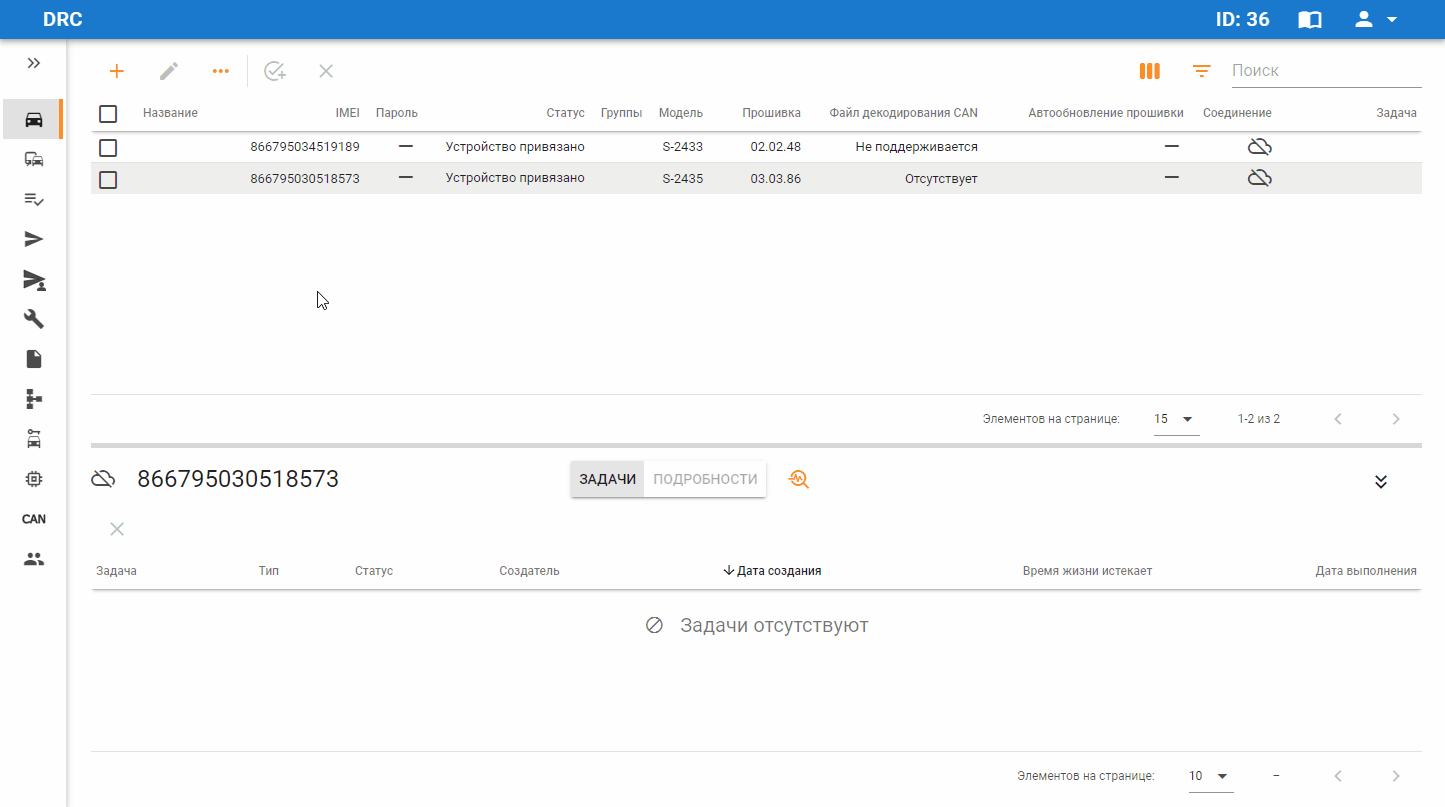Click the add-task check circle icon
This screenshot has height=807, width=1445.
(274, 71)
